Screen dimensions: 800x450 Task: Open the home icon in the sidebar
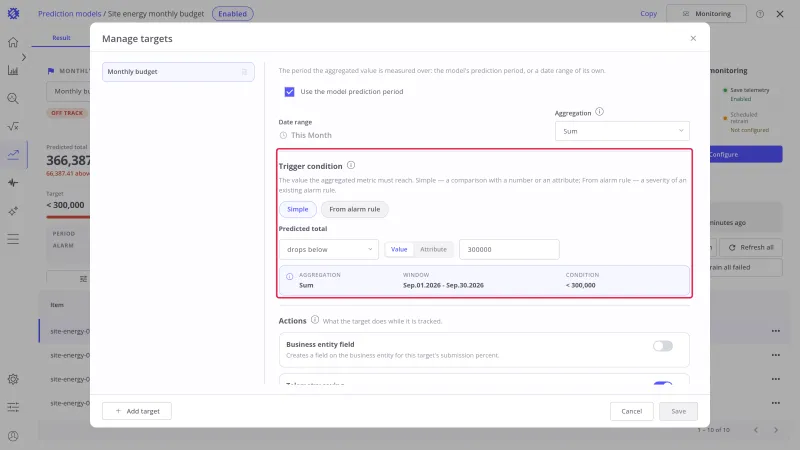point(13,42)
